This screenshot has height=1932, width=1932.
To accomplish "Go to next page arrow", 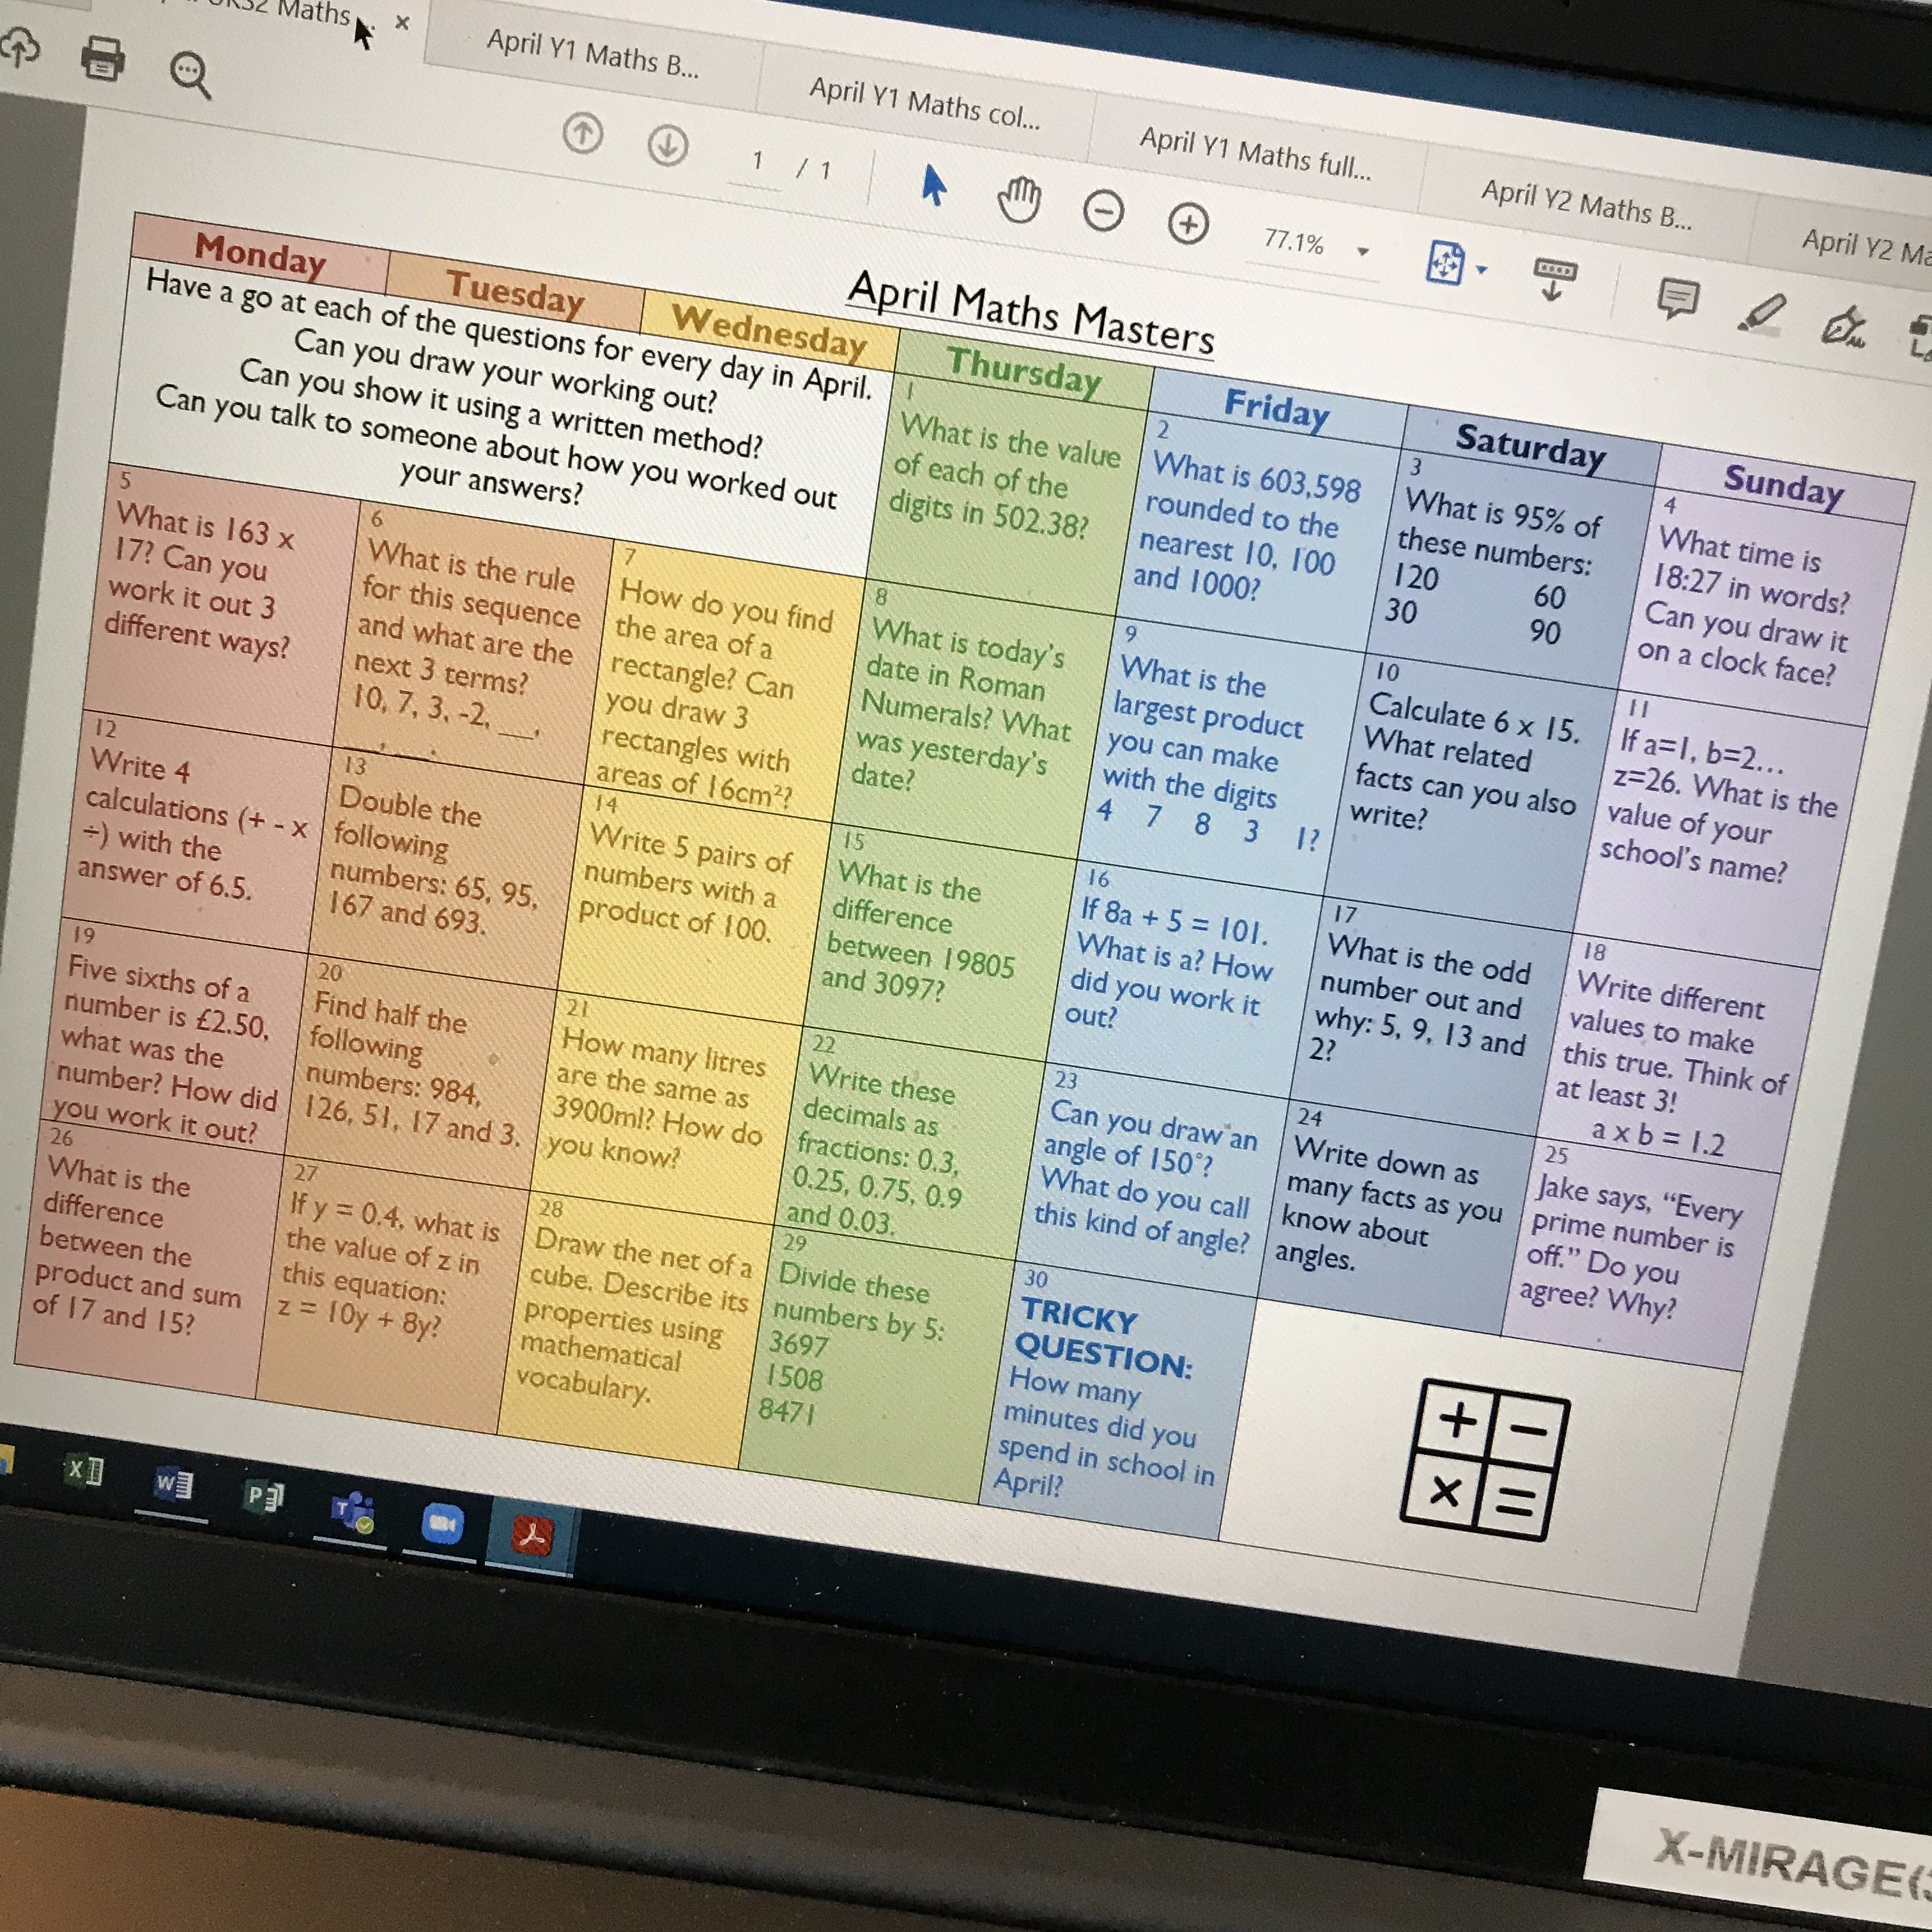I will (667, 146).
